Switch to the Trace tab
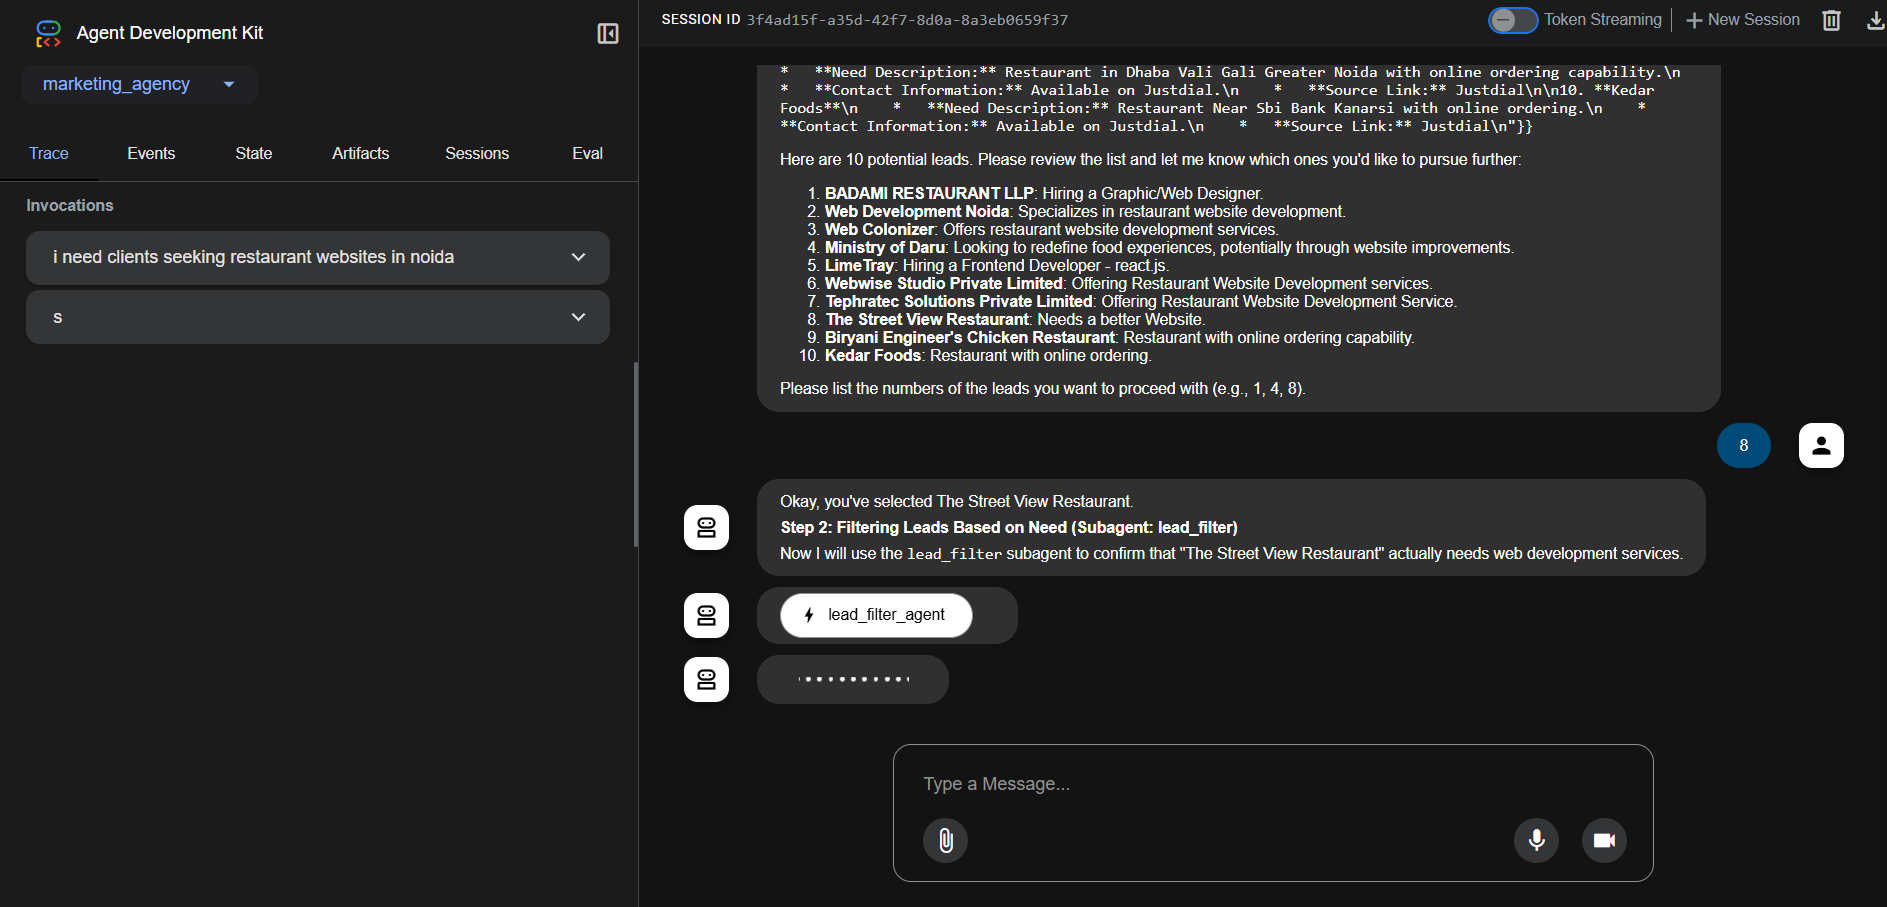This screenshot has height=907, width=1887. pos(49,153)
